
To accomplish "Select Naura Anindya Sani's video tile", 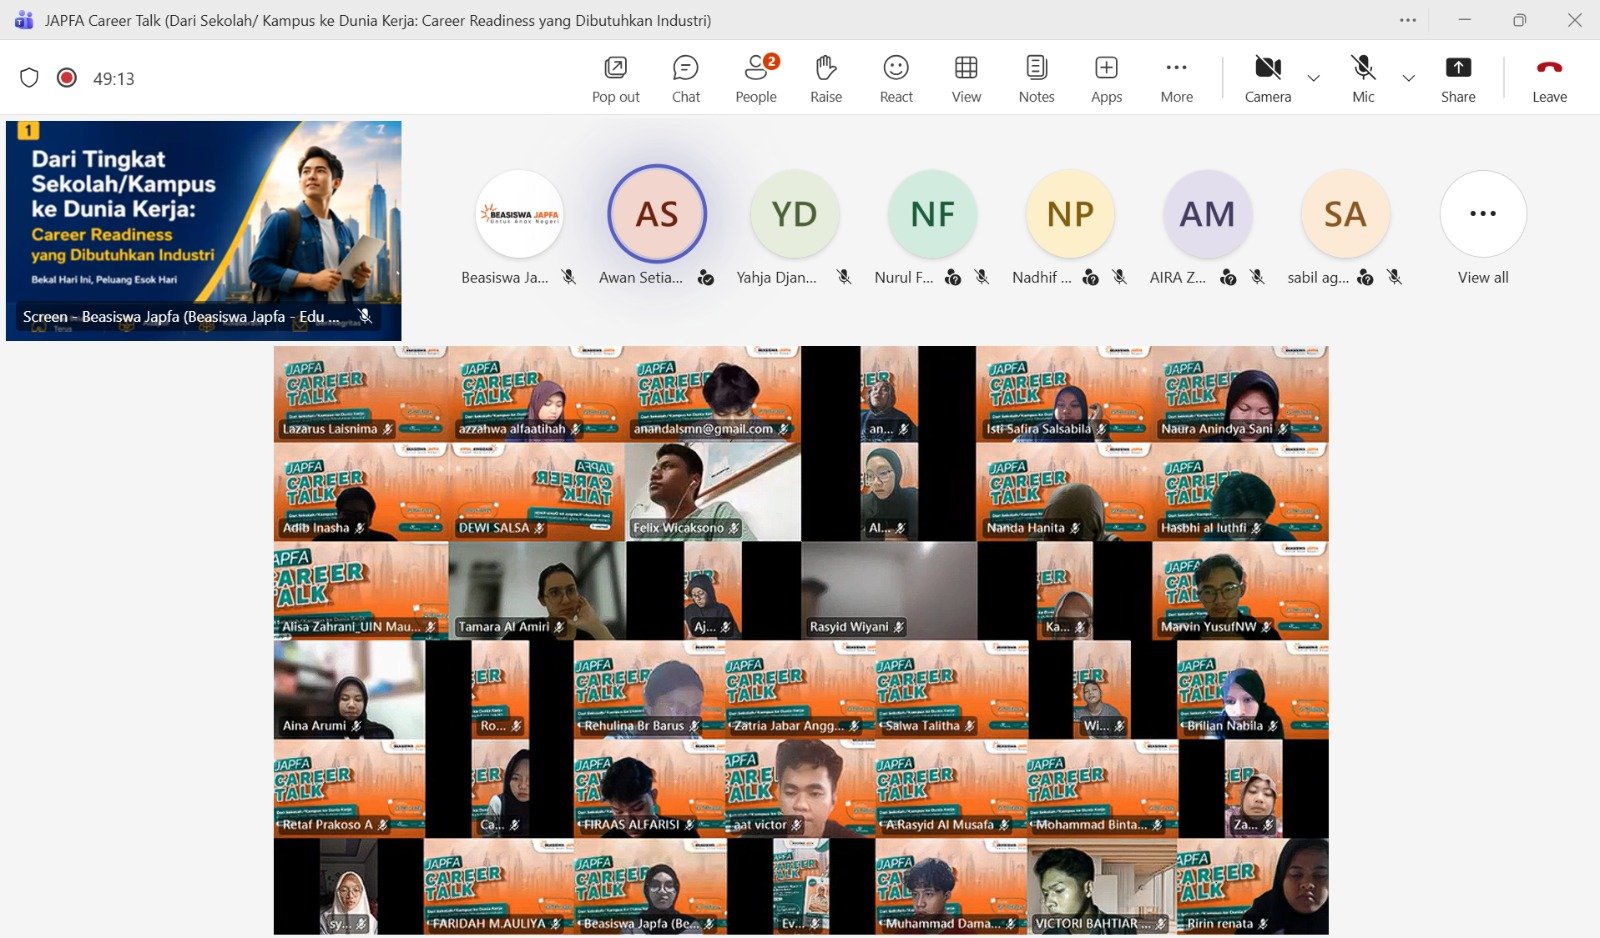I will pos(1241,394).
